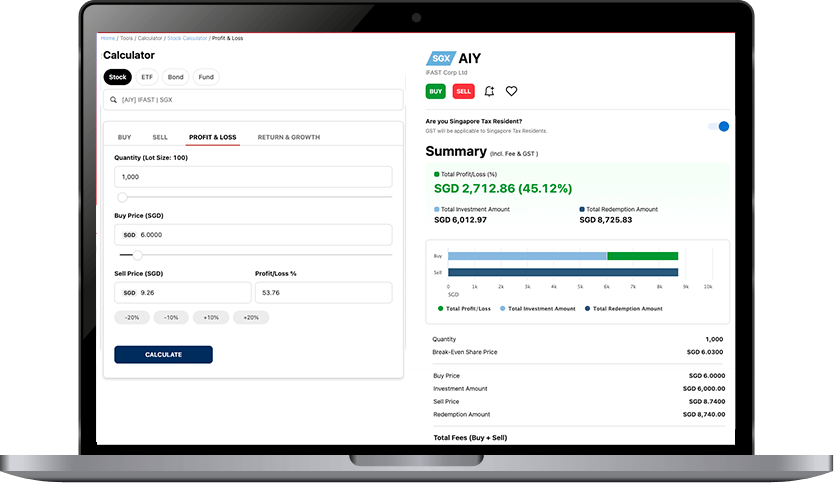Click the 'SGD 2,712.86 (45.12%)' profit value
834x483 pixels.
click(503, 188)
